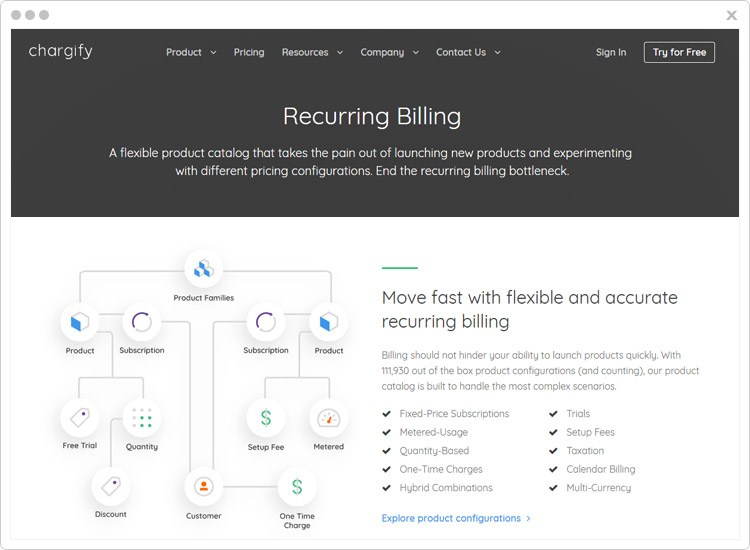Click the Customer person icon
Screen dimensions: 750x550
204,486
